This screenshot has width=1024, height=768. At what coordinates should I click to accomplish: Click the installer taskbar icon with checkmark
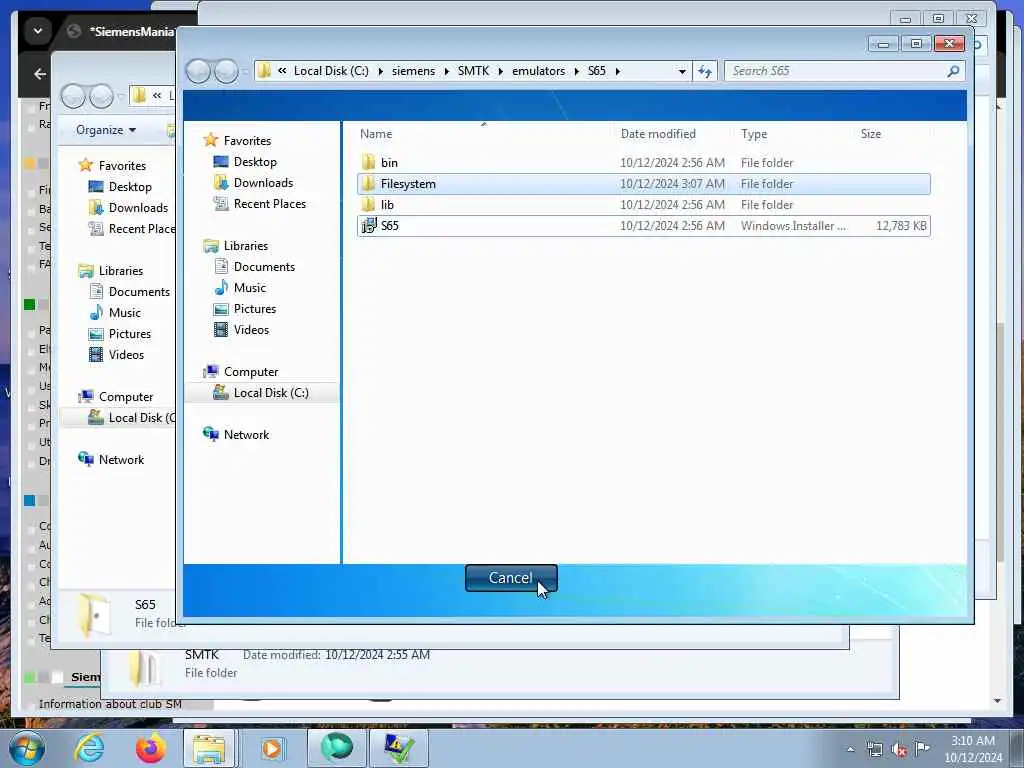[399, 748]
